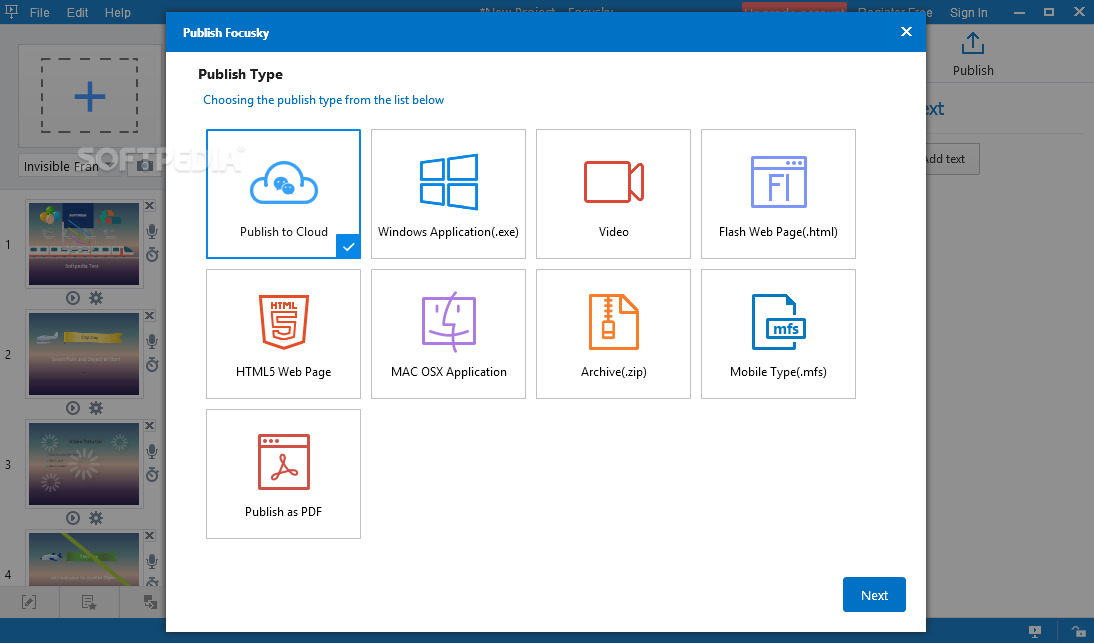1094x643 pixels.
Task: Open the Edit menu
Action: (77, 13)
